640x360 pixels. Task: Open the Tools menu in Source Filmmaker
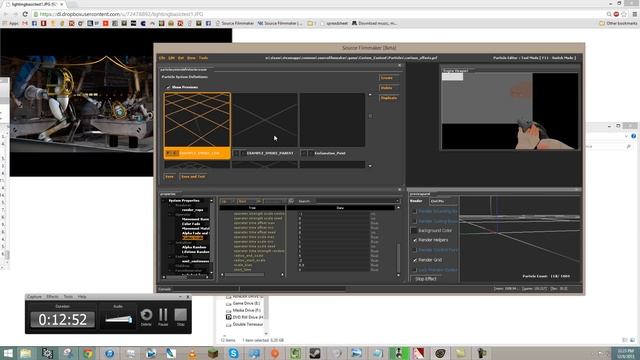pyautogui.click(x=203, y=58)
